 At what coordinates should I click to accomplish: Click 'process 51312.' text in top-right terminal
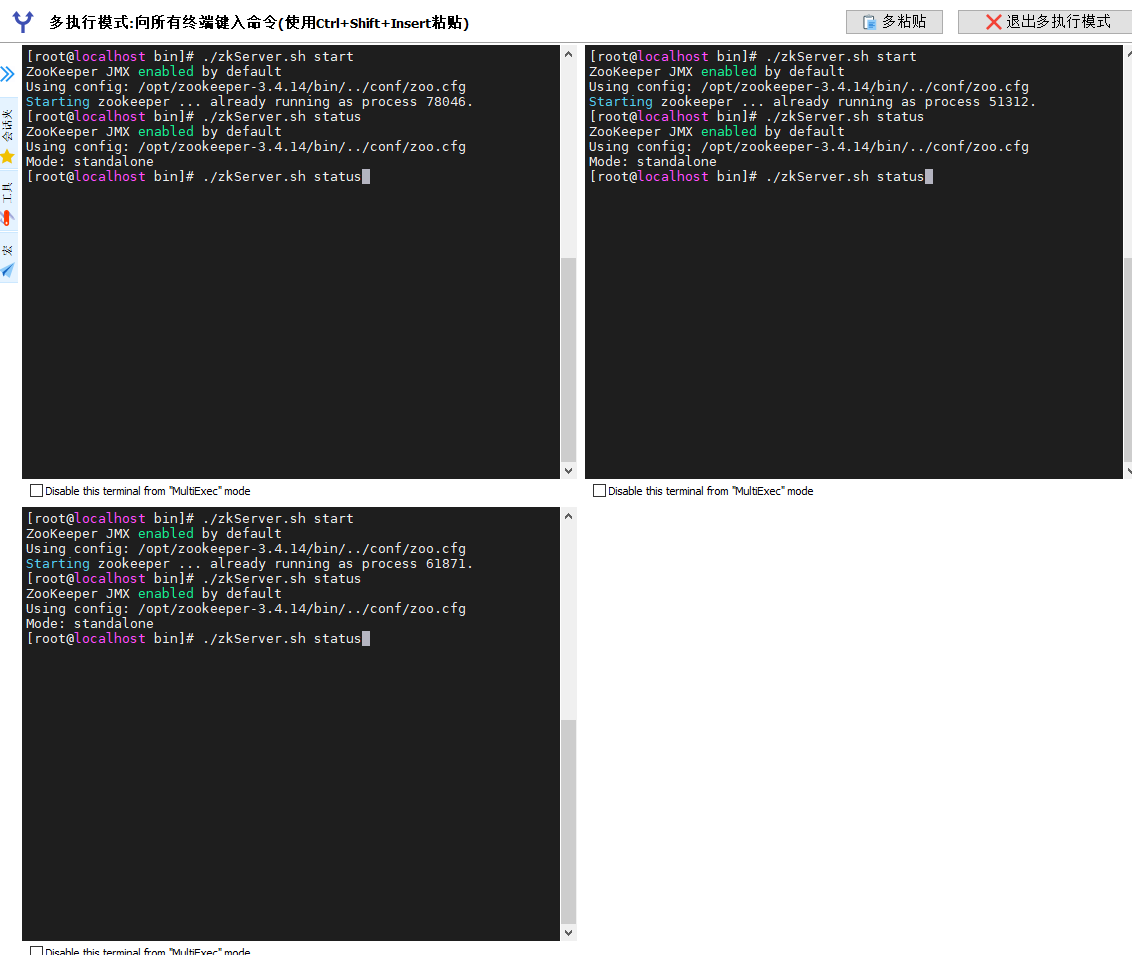click(980, 102)
